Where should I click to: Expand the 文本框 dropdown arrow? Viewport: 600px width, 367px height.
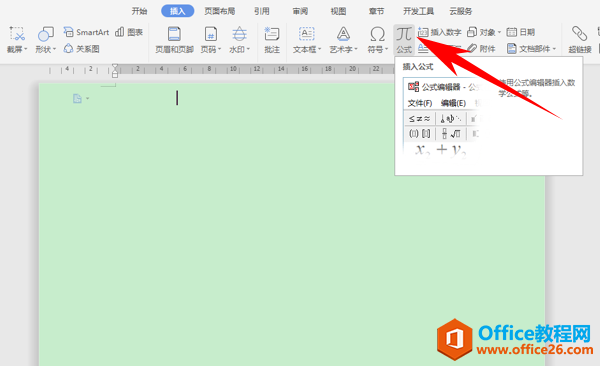(x=320, y=49)
